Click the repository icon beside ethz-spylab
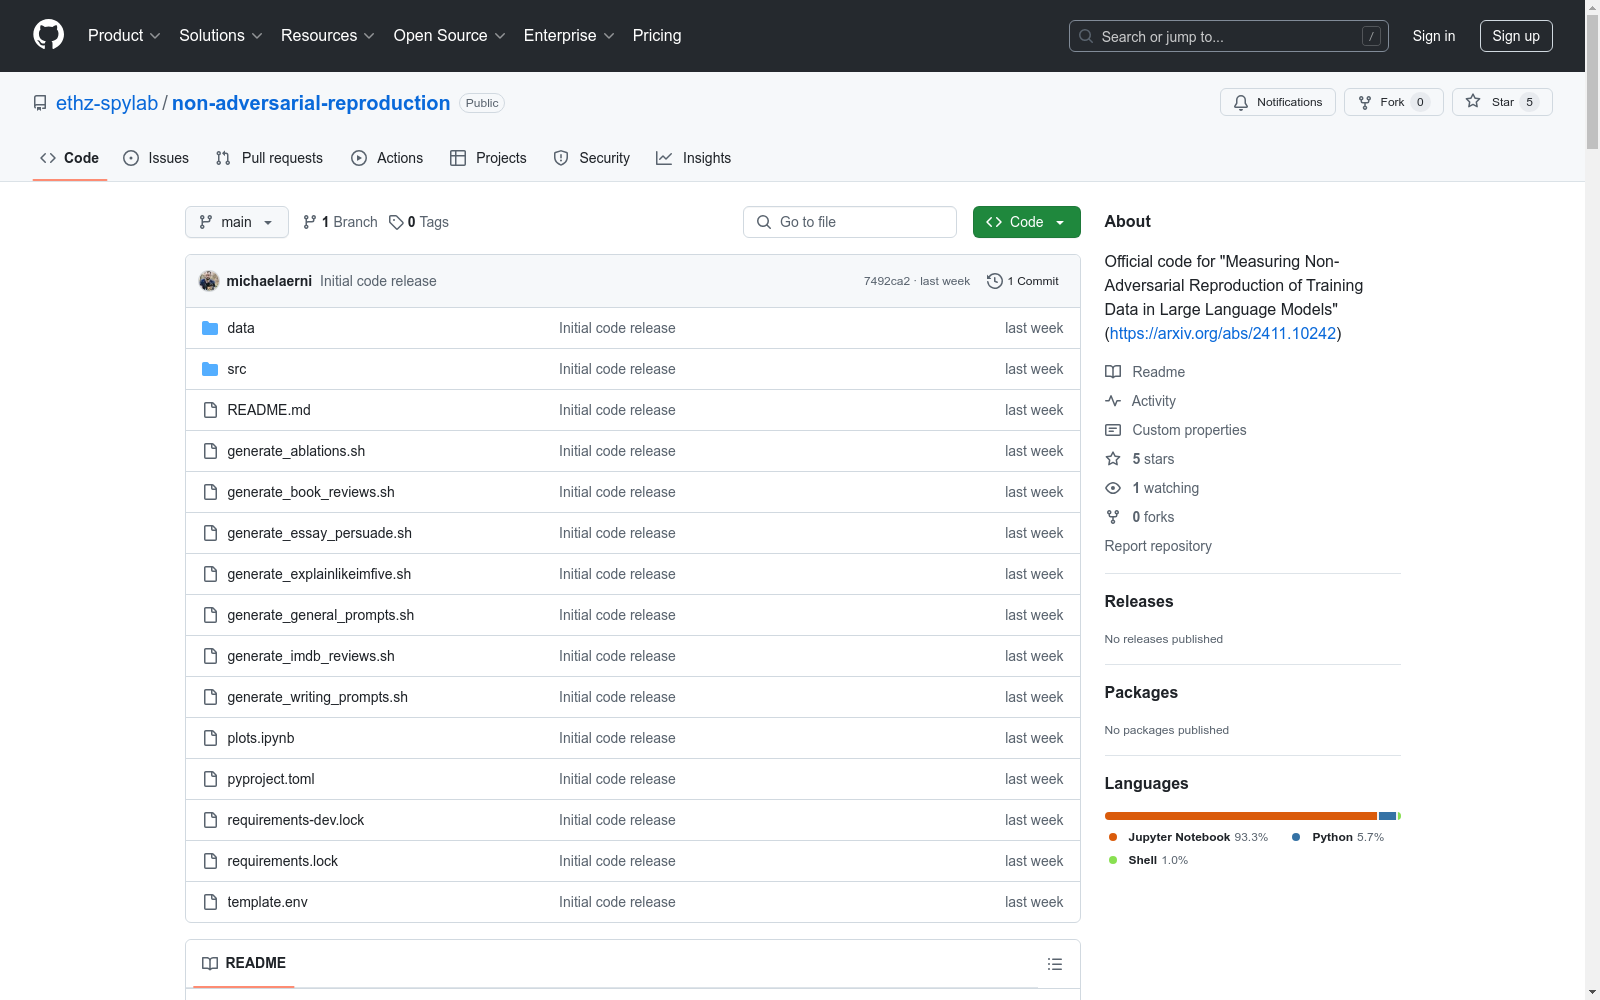Image resolution: width=1600 pixels, height=1000 pixels. (x=40, y=103)
